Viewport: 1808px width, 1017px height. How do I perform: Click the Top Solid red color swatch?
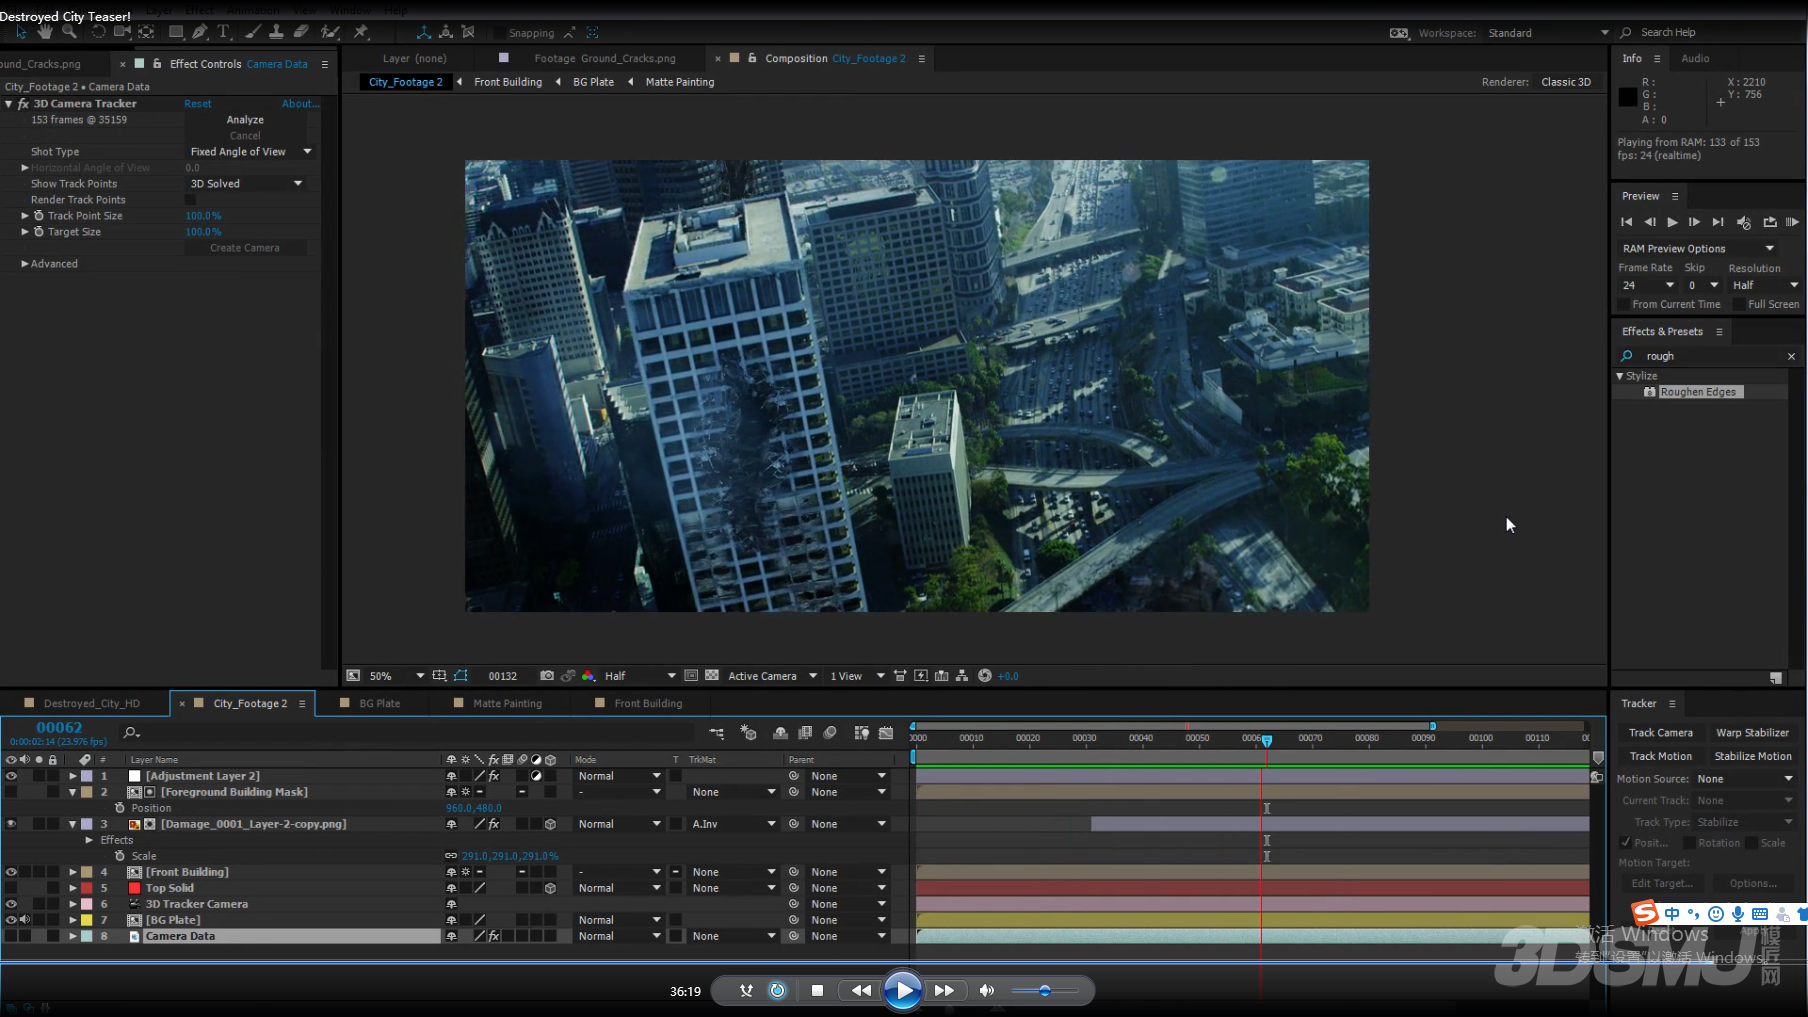pyautogui.click(x=134, y=888)
